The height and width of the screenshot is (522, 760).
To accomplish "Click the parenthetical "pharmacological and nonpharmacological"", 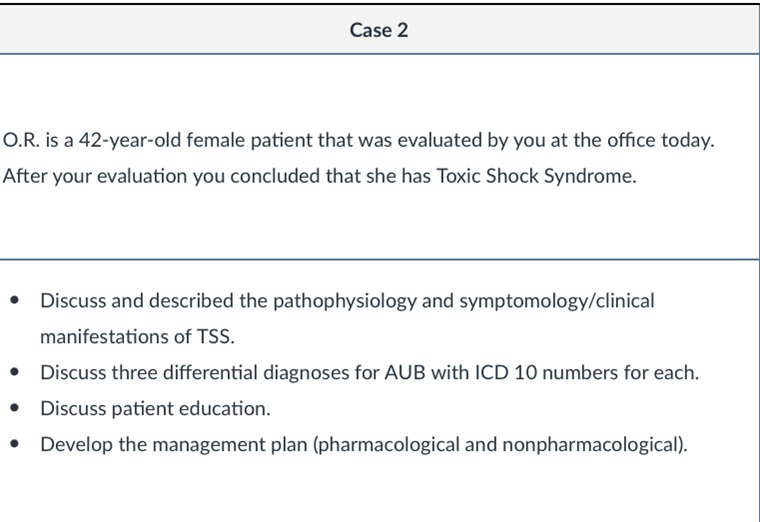I will pos(499,444).
